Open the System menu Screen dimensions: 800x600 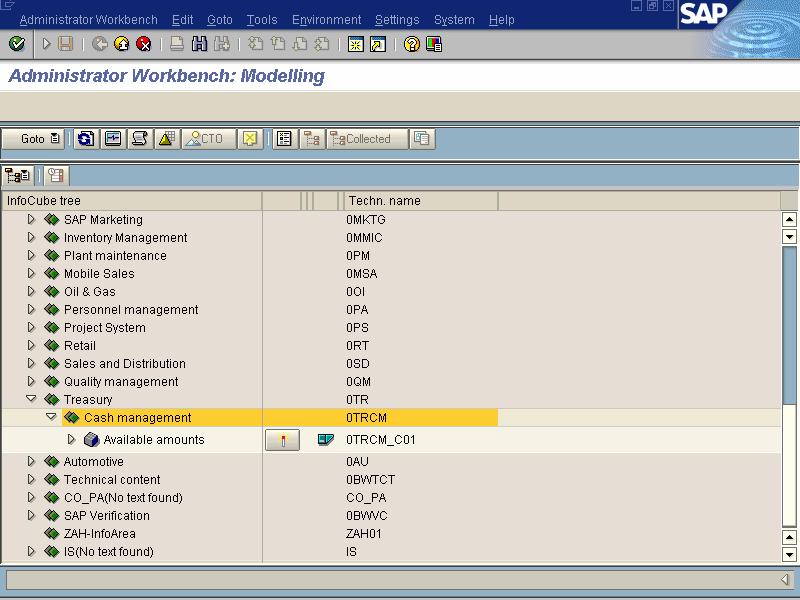(x=454, y=20)
